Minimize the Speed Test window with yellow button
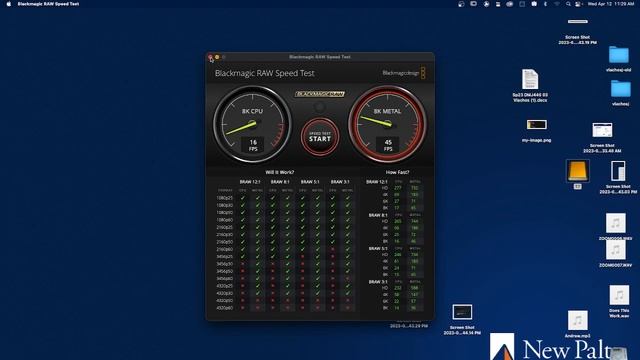640x360 pixels. click(x=217, y=57)
